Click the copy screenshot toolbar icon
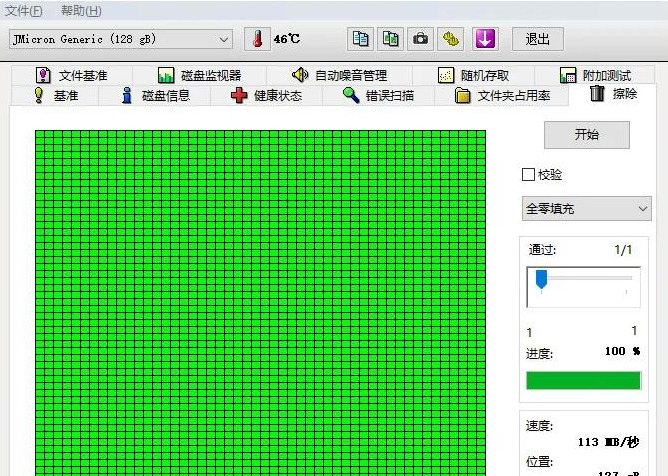Screen dimensions: 668x476 click(390, 39)
